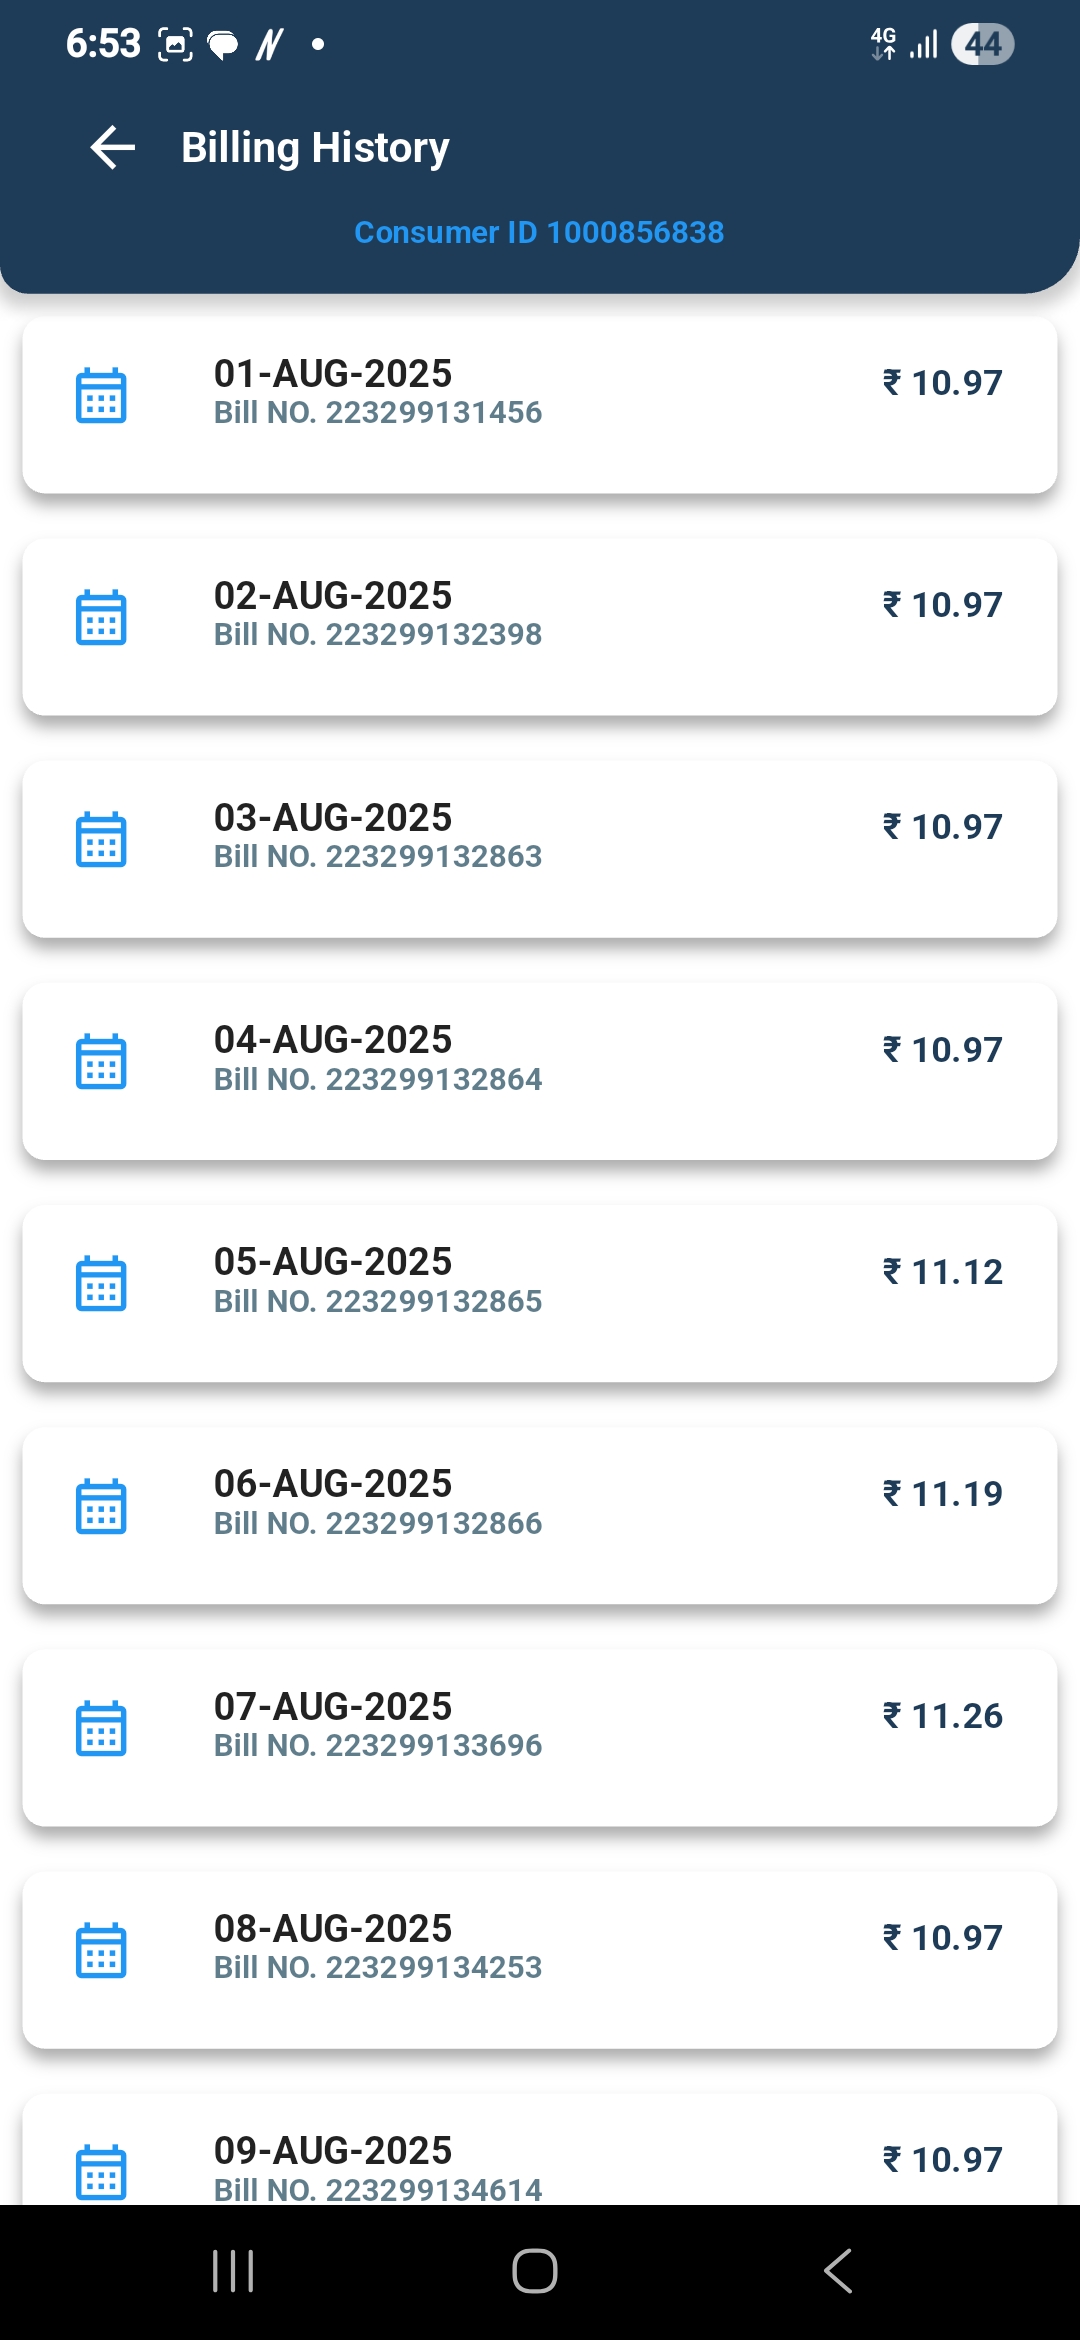Select the ₹ 11.26 amount entry
Image resolution: width=1080 pixels, height=2340 pixels.
[942, 1716]
